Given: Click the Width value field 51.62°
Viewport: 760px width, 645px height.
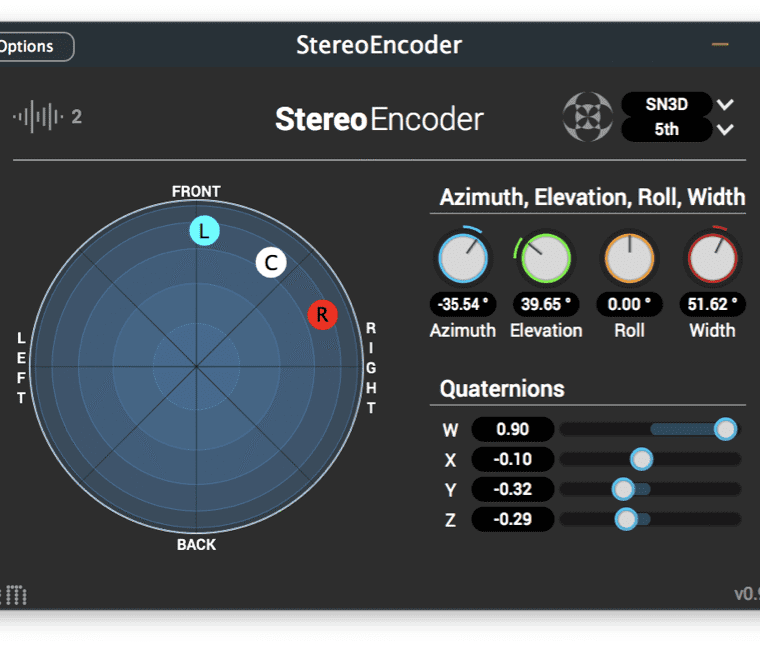Looking at the screenshot, I should [712, 304].
